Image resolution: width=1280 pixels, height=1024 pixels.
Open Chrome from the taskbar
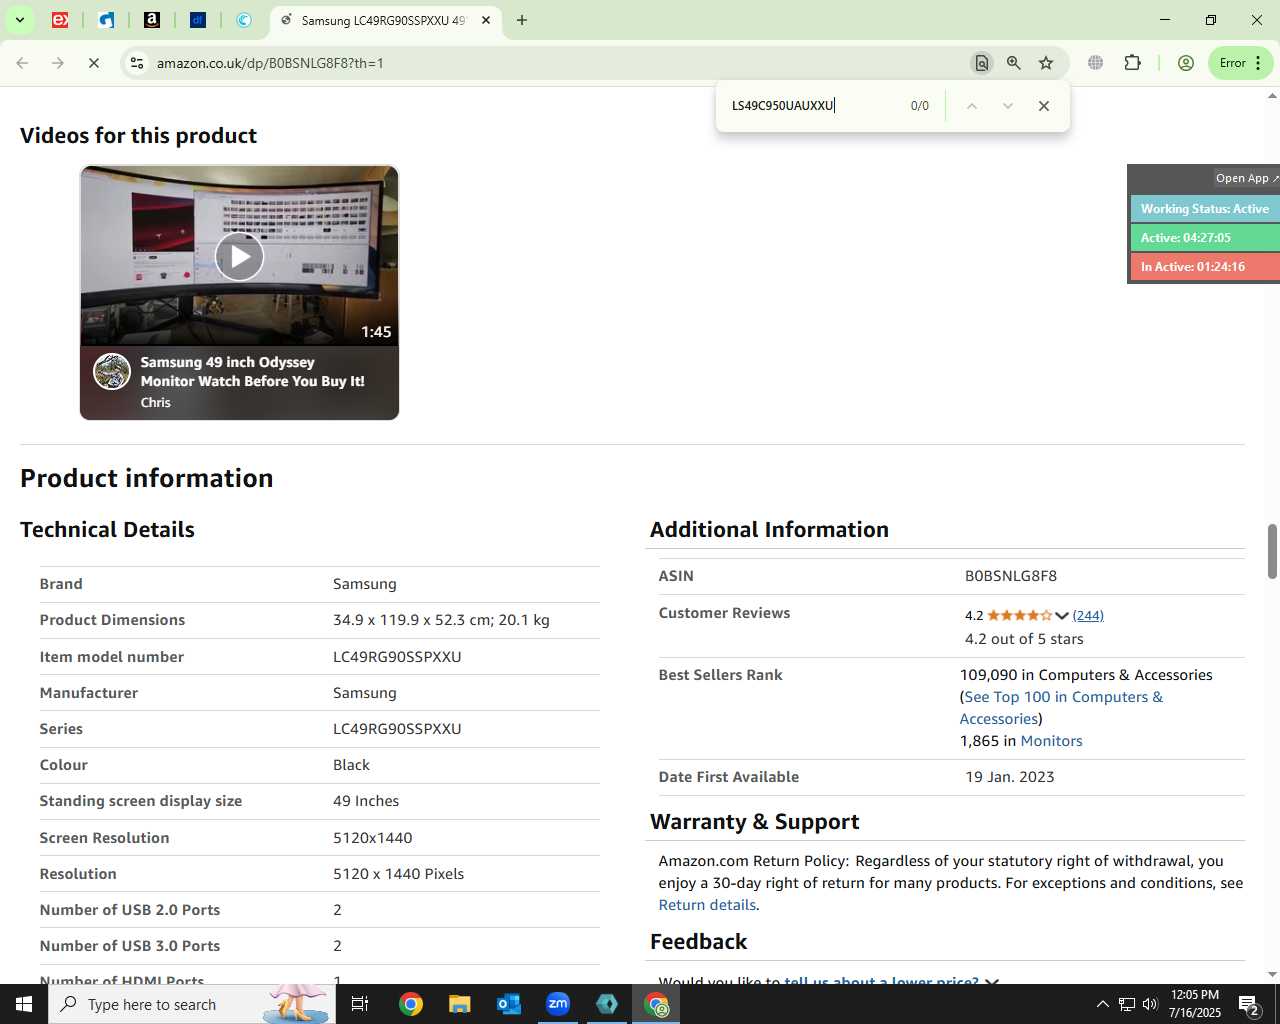[x=411, y=1004]
